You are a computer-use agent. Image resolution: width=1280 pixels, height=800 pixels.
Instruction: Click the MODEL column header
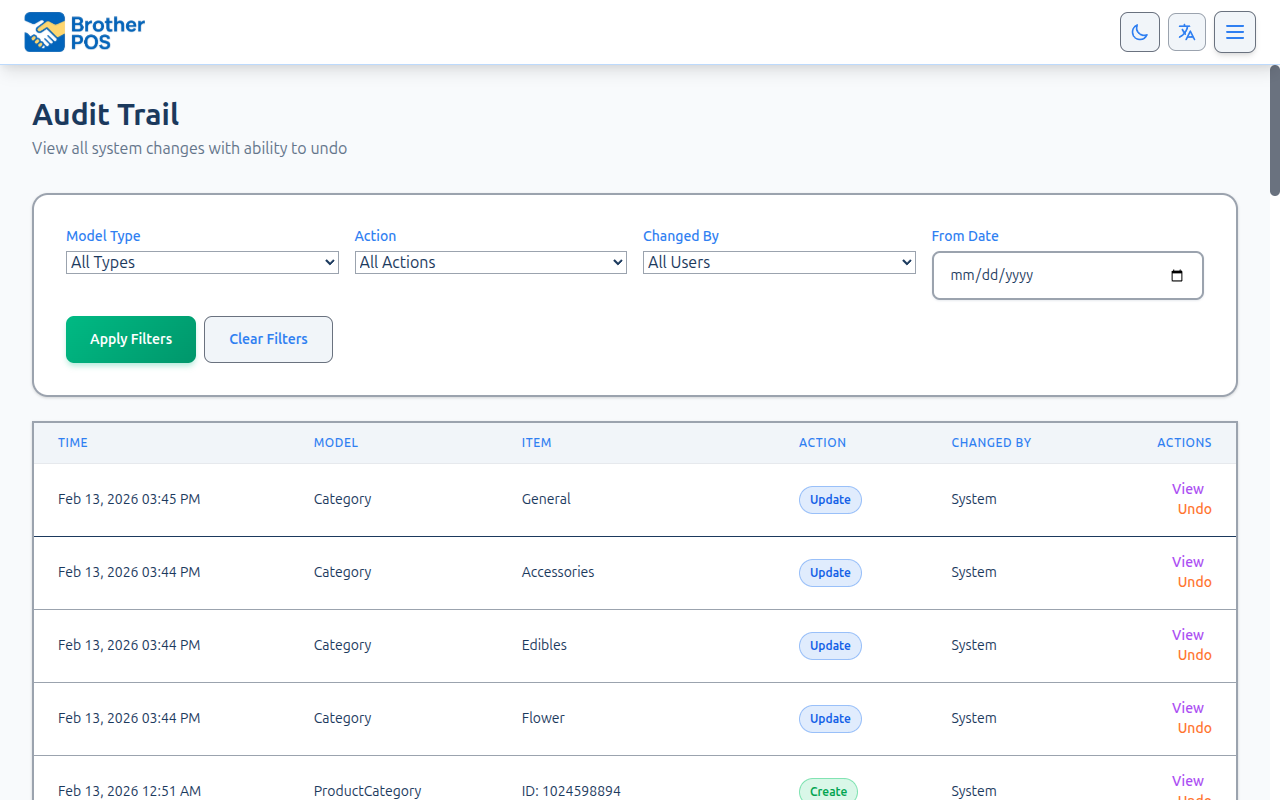click(x=336, y=442)
